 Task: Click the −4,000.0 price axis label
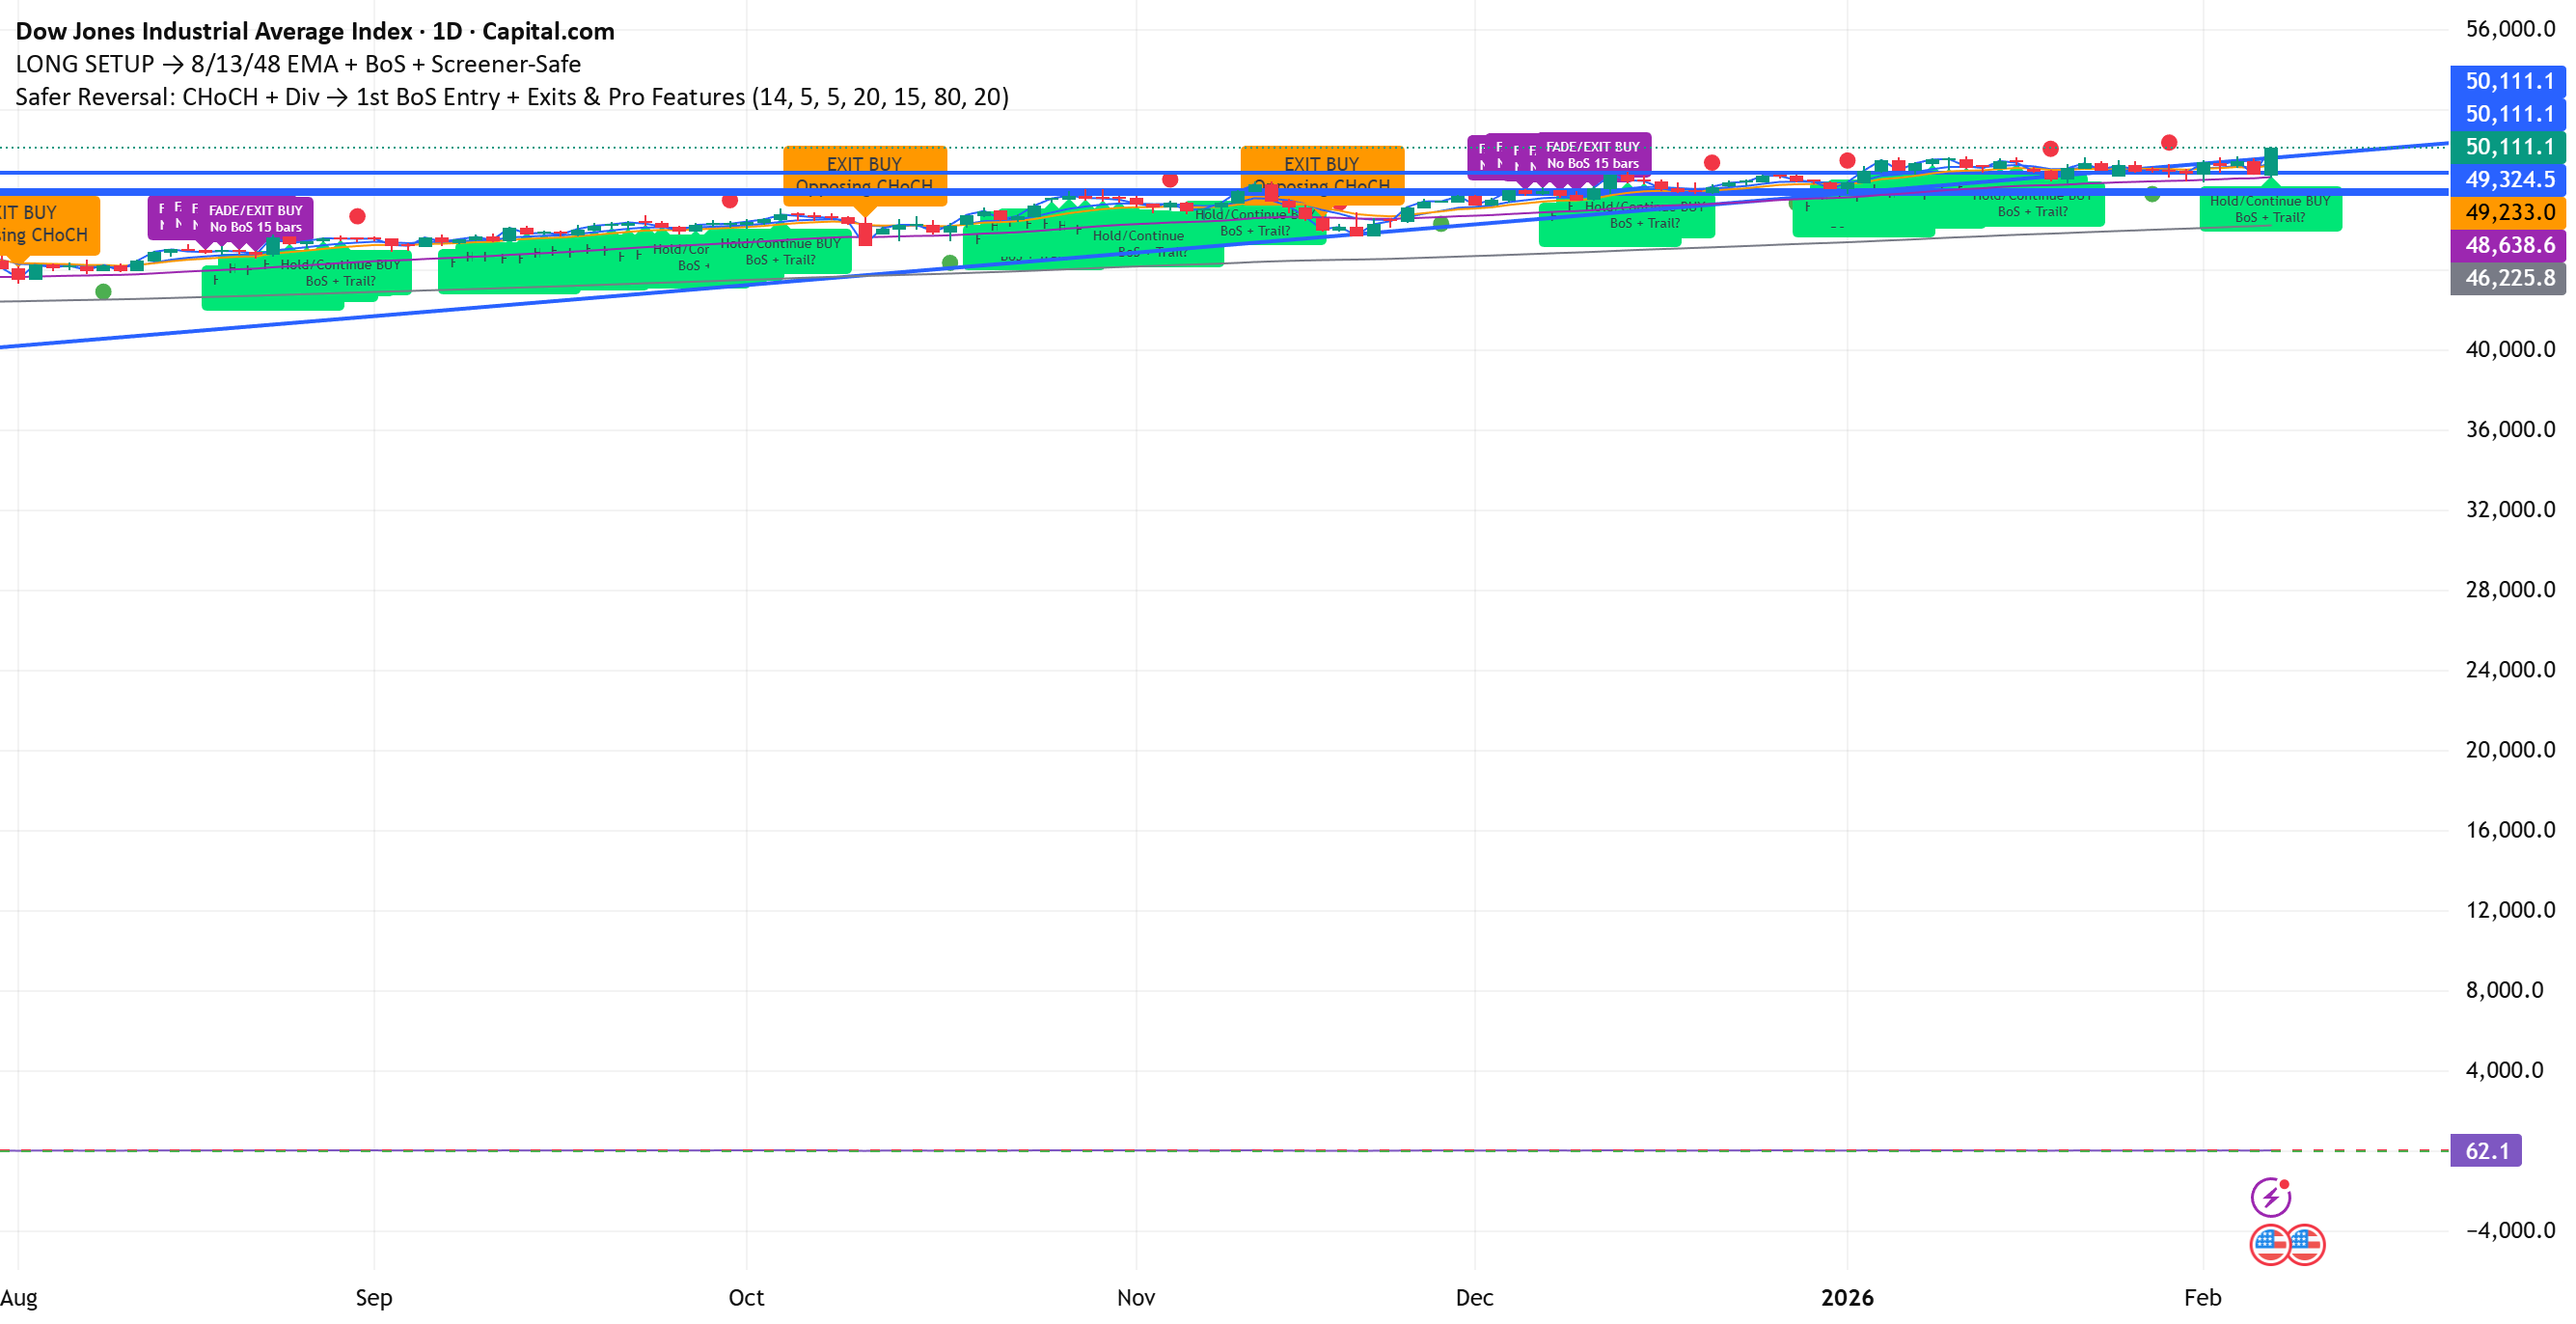[2510, 1230]
